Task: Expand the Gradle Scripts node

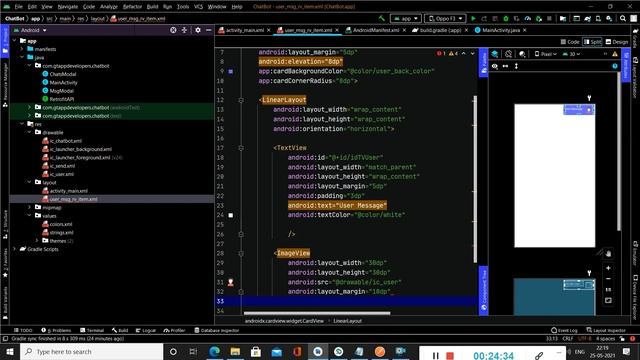Action: [15, 249]
